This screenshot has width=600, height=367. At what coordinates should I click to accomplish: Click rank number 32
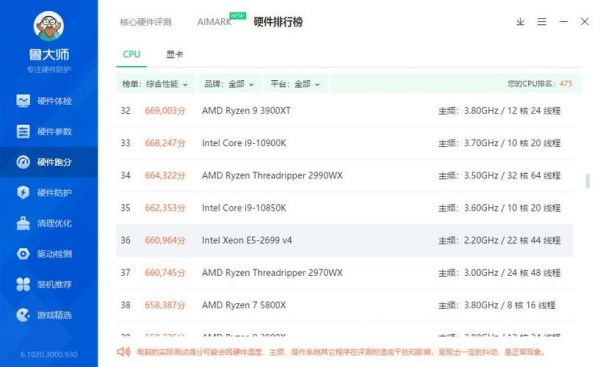126,111
